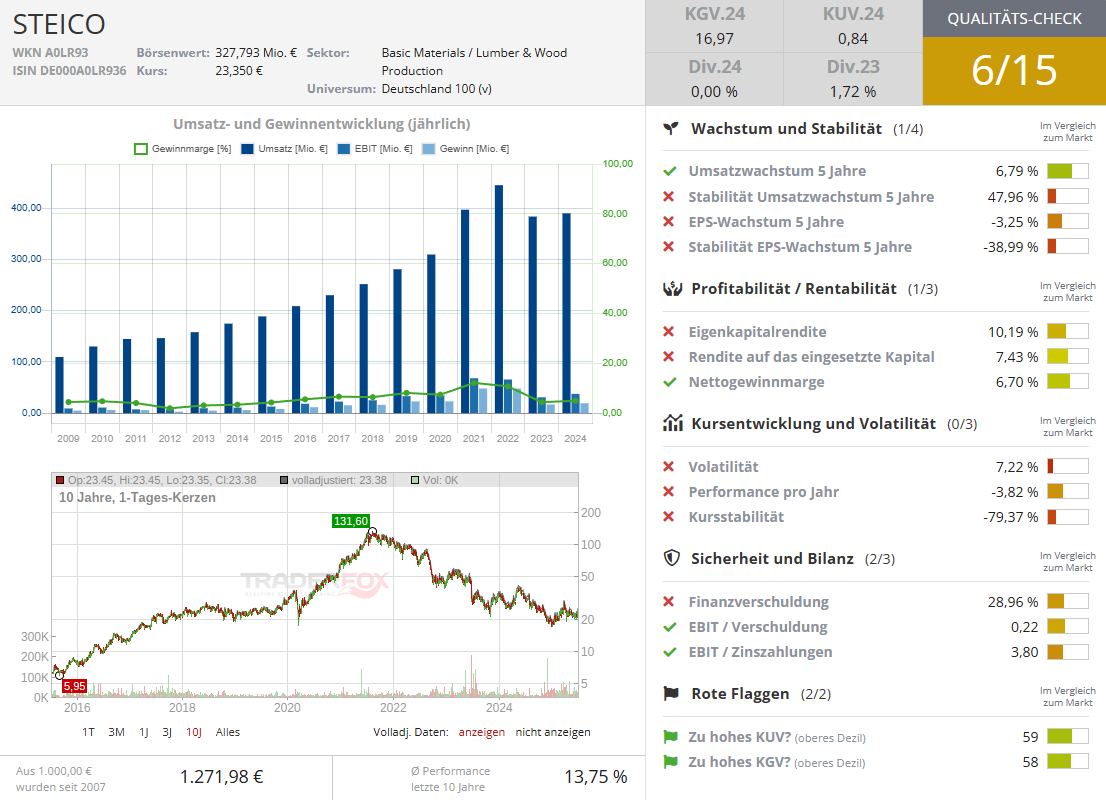Open the Finanzverschuldung metric
The width and height of the screenshot is (1106, 800).
click(759, 602)
